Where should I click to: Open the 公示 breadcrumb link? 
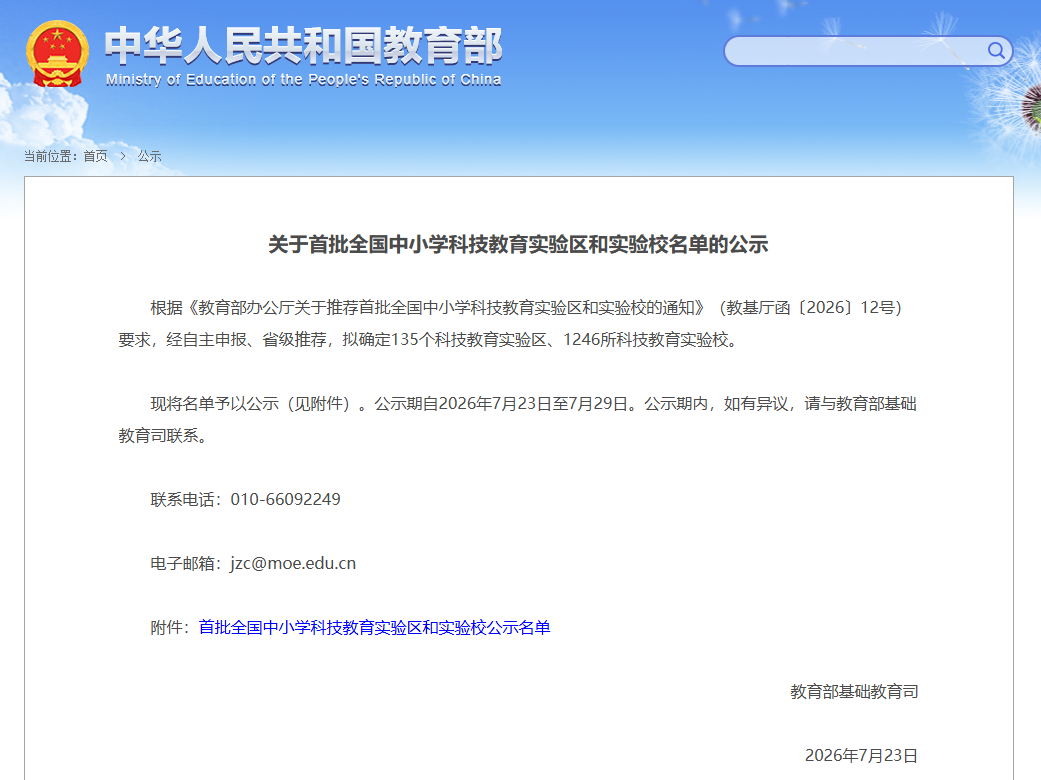click(149, 156)
